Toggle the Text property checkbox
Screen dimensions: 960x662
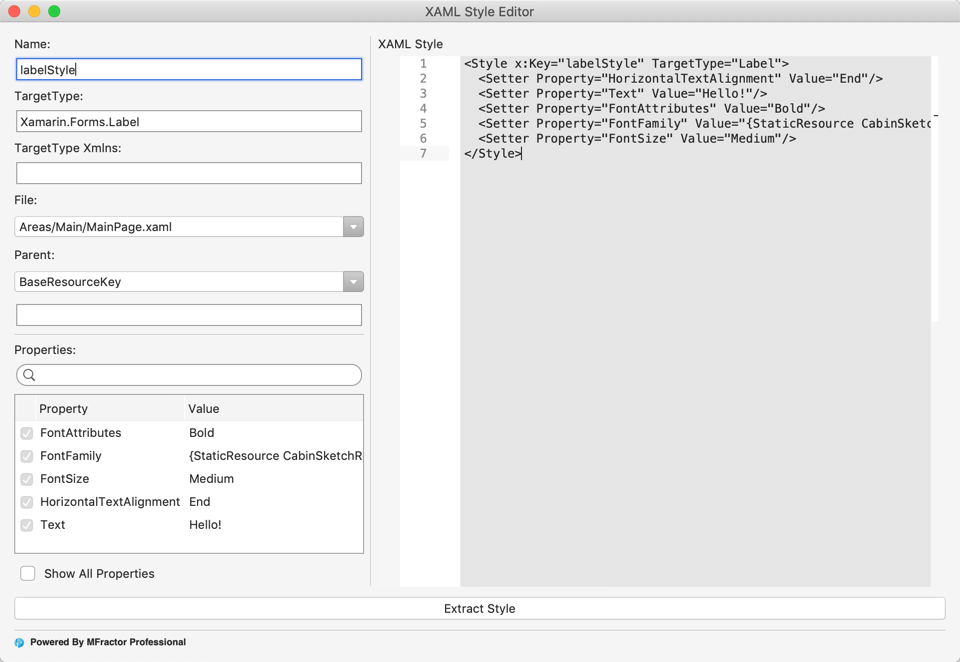click(x=27, y=525)
